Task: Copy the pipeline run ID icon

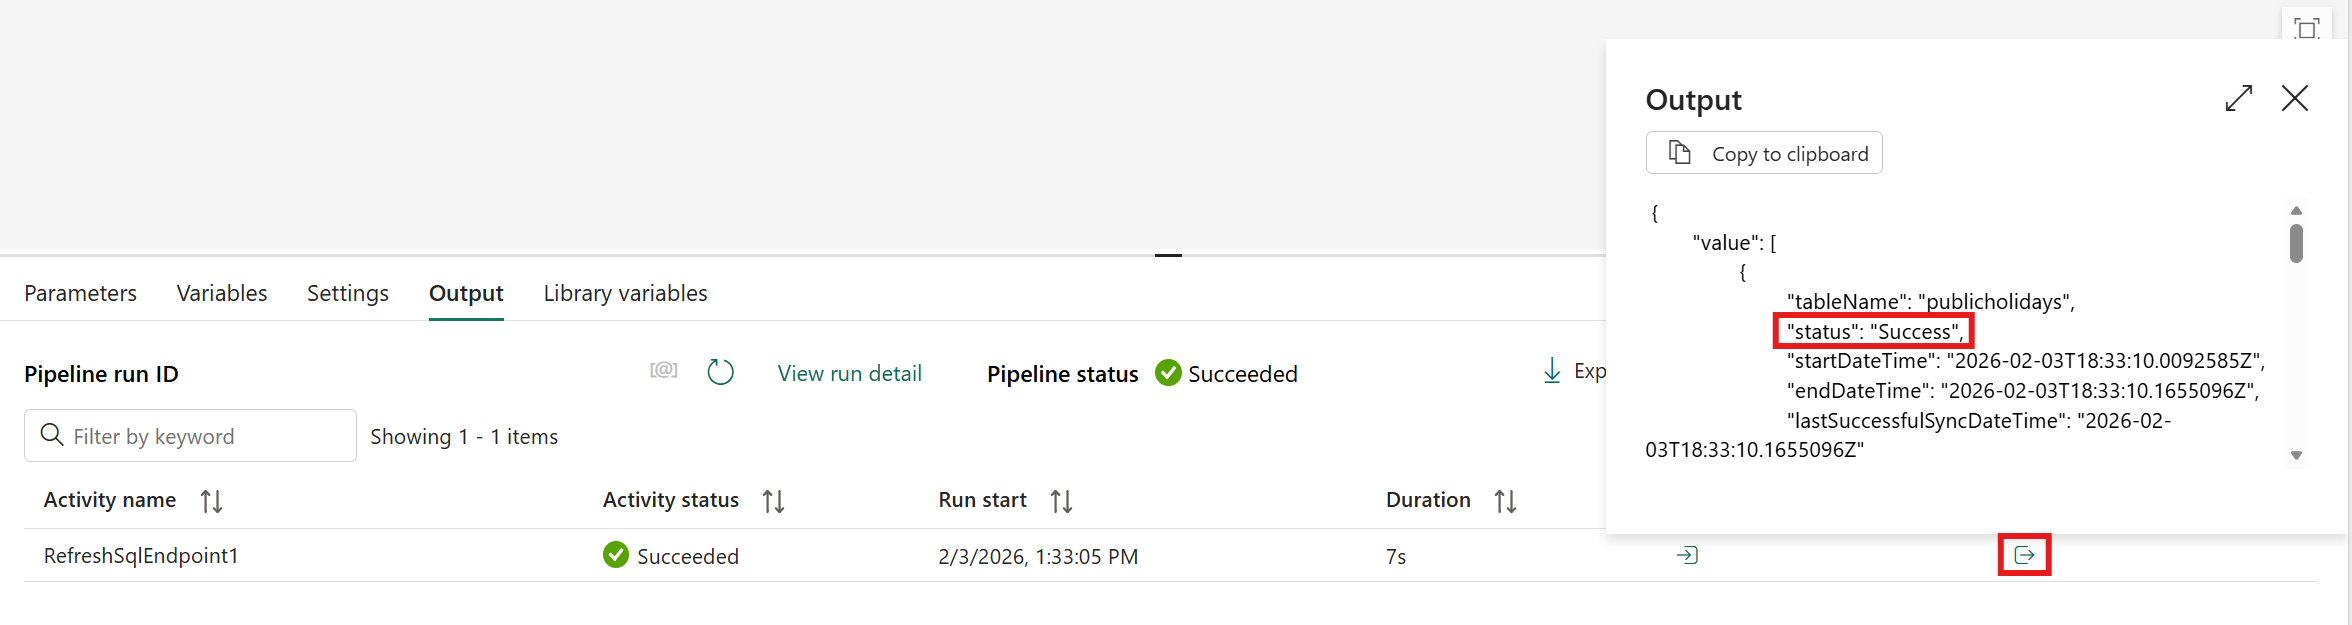Action: click(x=663, y=371)
